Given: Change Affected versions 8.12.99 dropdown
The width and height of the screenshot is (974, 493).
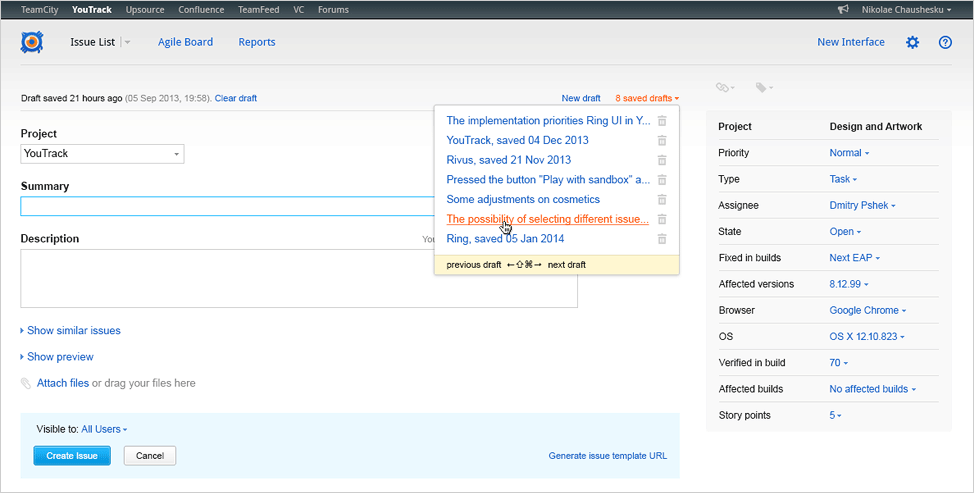Looking at the screenshot, I should (849, 284).
